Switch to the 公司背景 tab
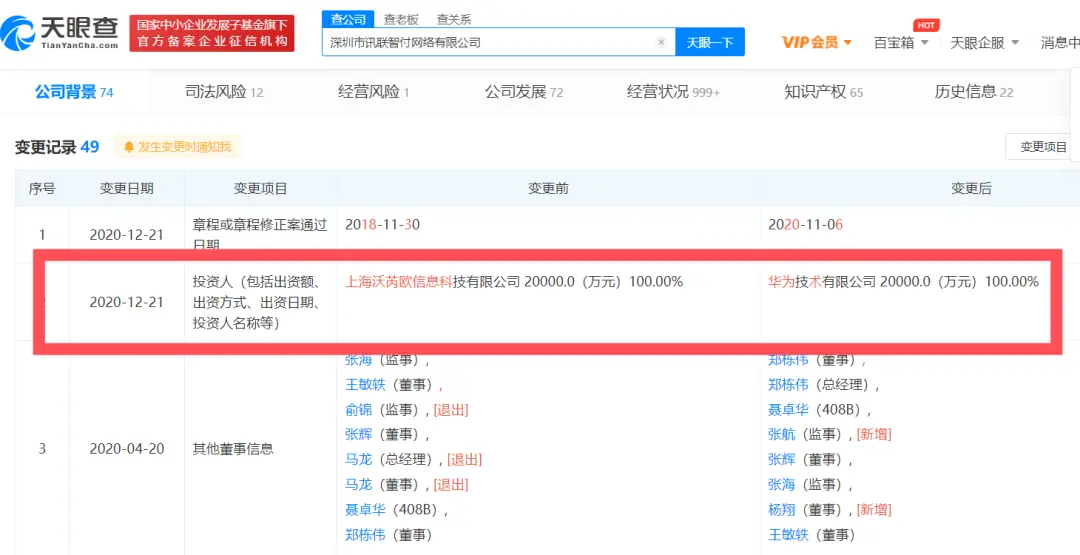The height and width of the screenshot is (555, 1080). (74, 92)
